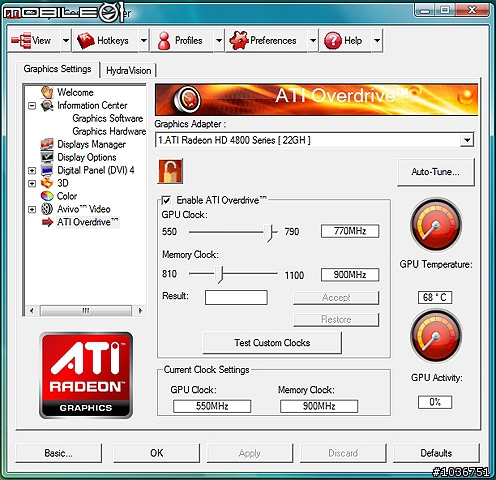Select Display Options in the tree
This screenshot has width=496, height=480.
[x=87, y=157]
